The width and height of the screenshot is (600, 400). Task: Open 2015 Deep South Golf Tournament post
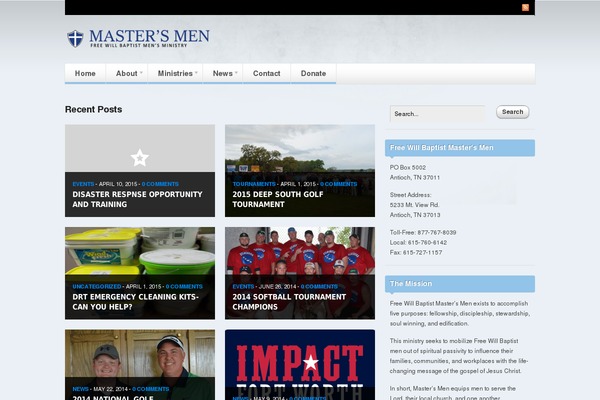(278, 199)
